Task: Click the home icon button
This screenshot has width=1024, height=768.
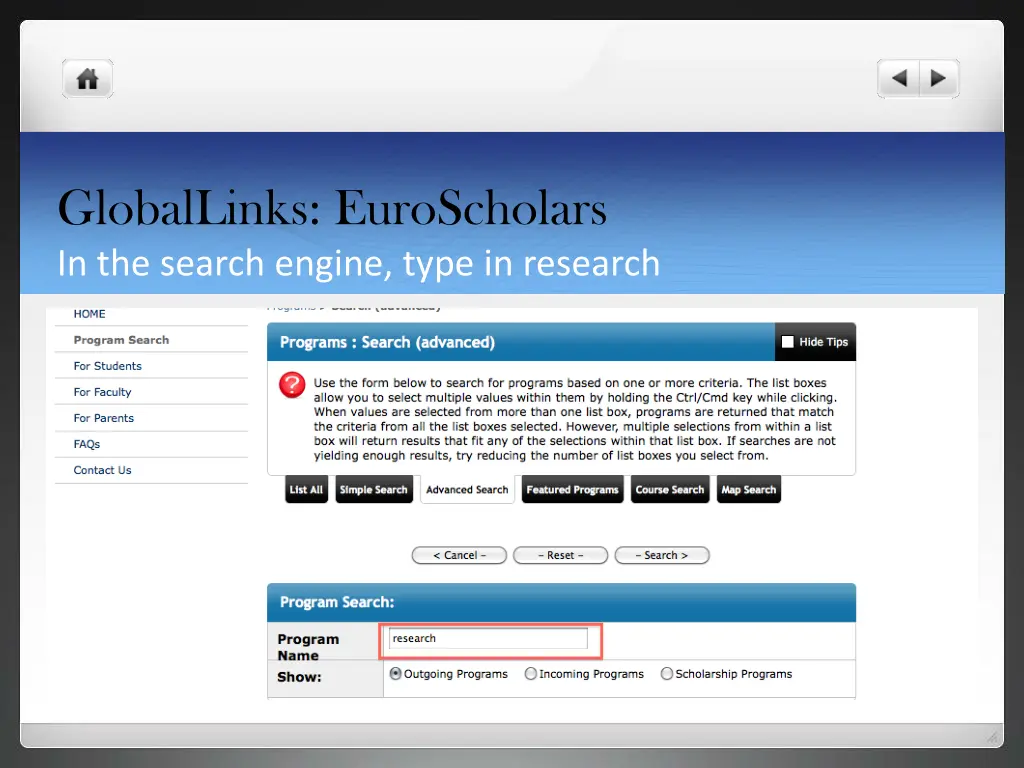Action: [x=88, y=79]
